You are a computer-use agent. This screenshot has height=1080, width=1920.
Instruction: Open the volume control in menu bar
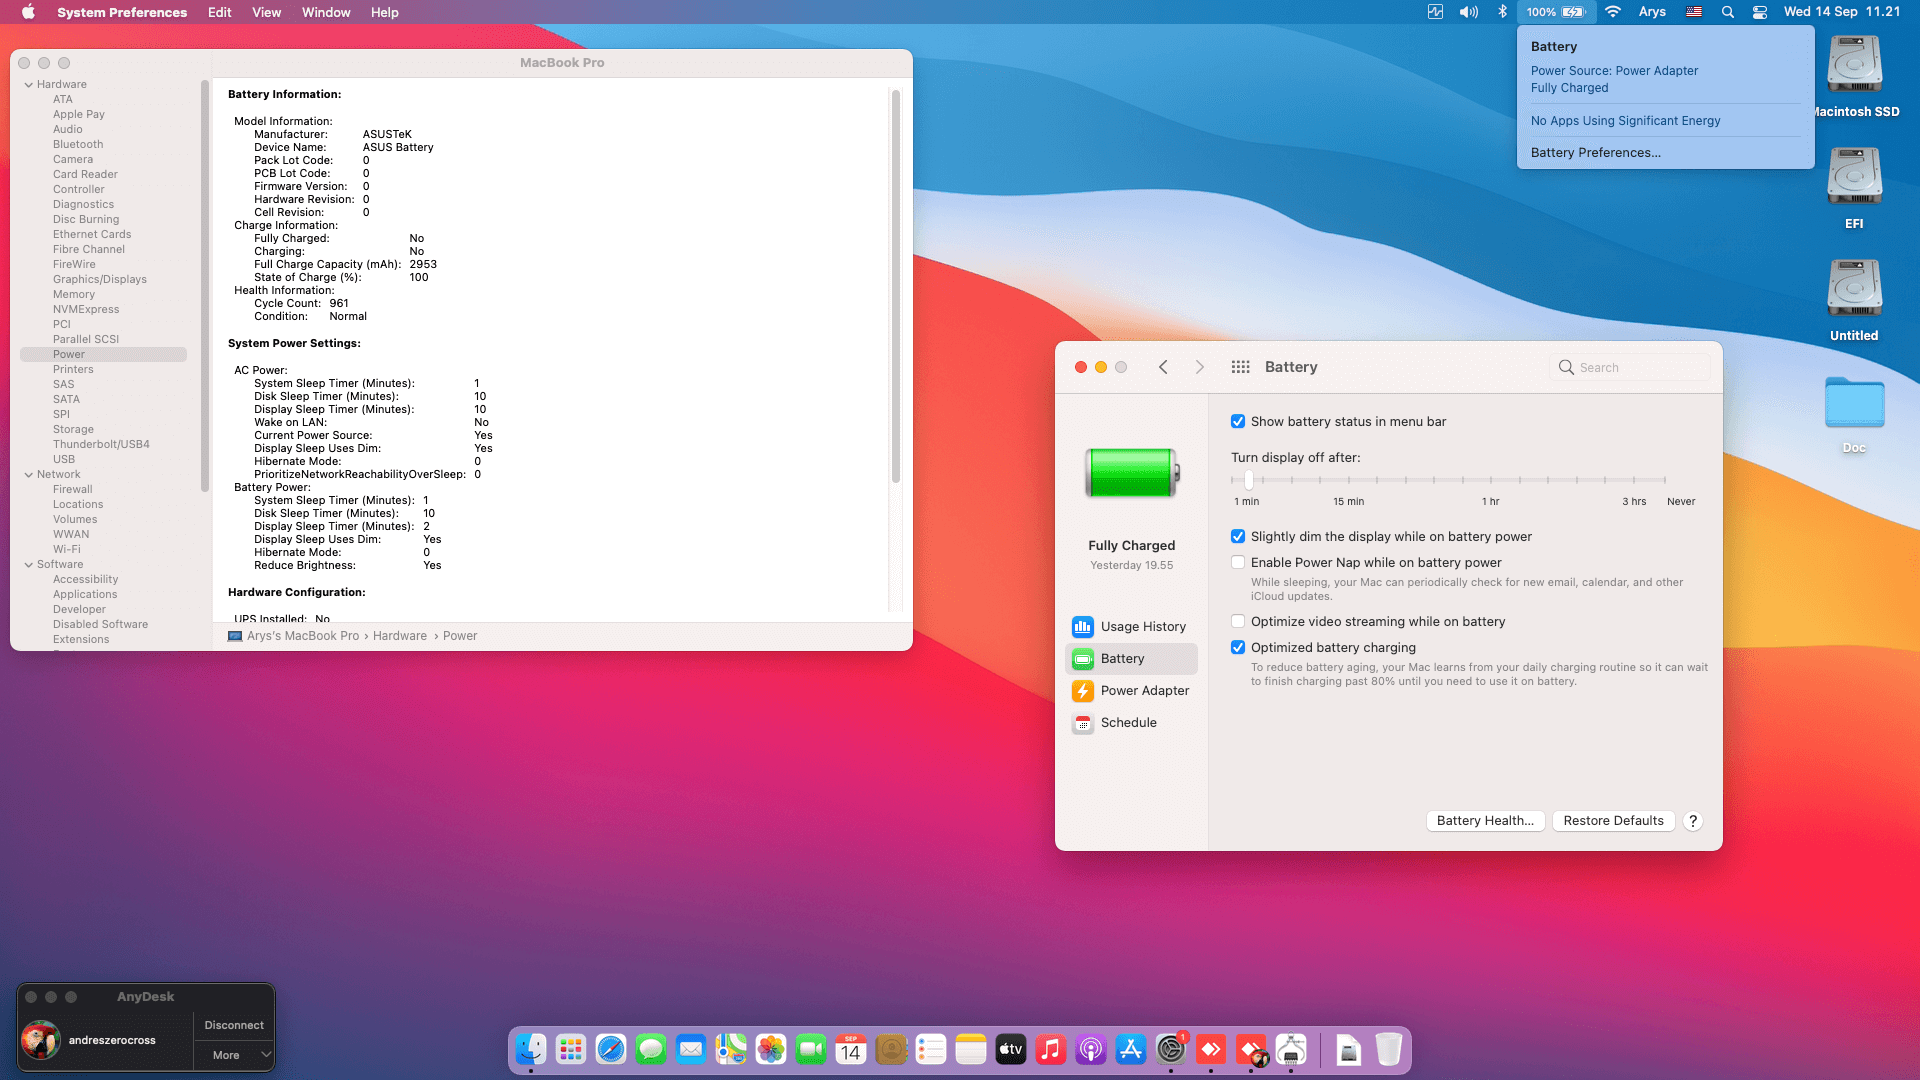click(1468, 12)
